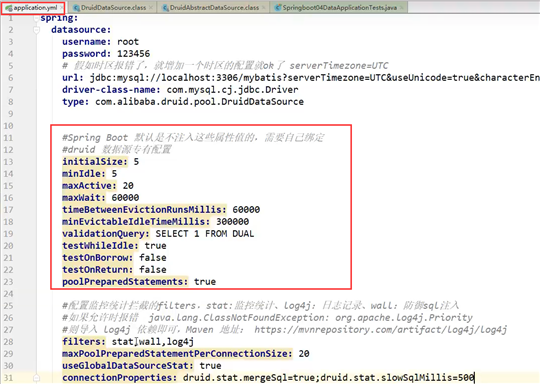This screenshot has width=540, height=384.
Task: Collapse the spring block fold marker
Action: [36, 18]
